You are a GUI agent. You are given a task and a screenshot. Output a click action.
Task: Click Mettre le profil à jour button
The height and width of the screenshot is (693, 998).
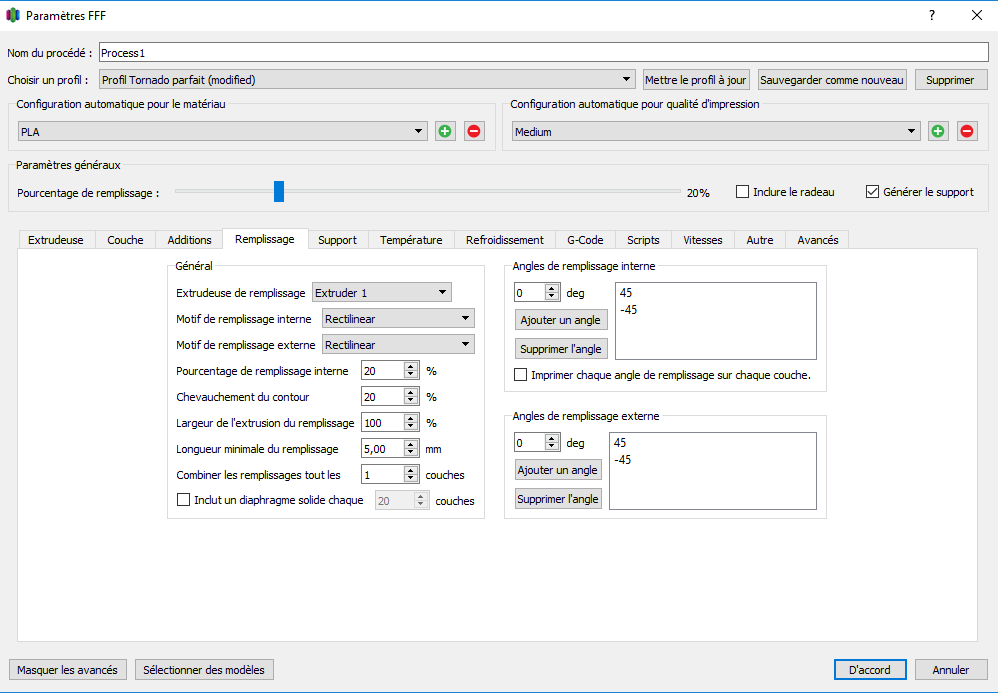[696, 80]
